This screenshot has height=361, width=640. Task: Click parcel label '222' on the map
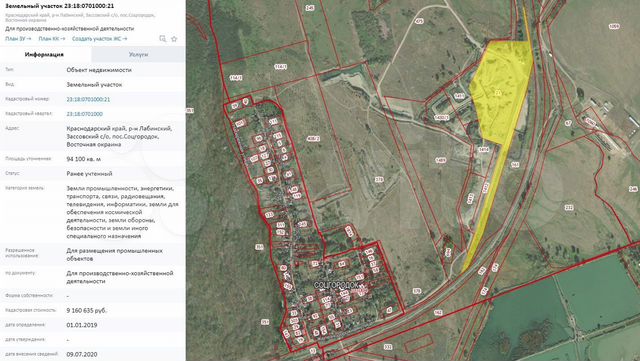tap(569, 208)
